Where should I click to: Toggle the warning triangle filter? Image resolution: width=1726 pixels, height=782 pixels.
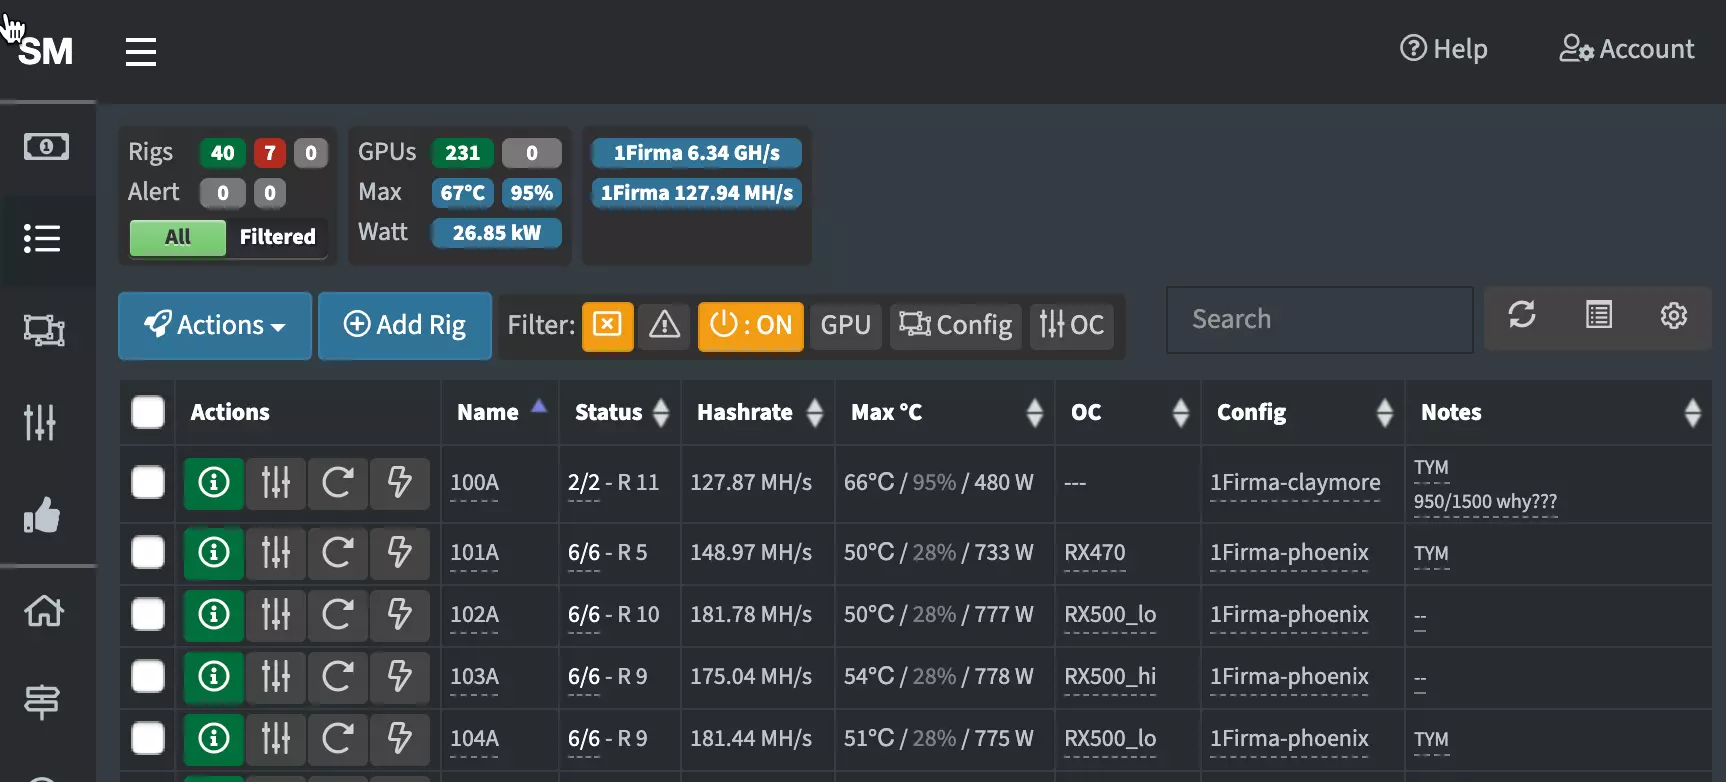pyautogui.click(x=665, y=325)
